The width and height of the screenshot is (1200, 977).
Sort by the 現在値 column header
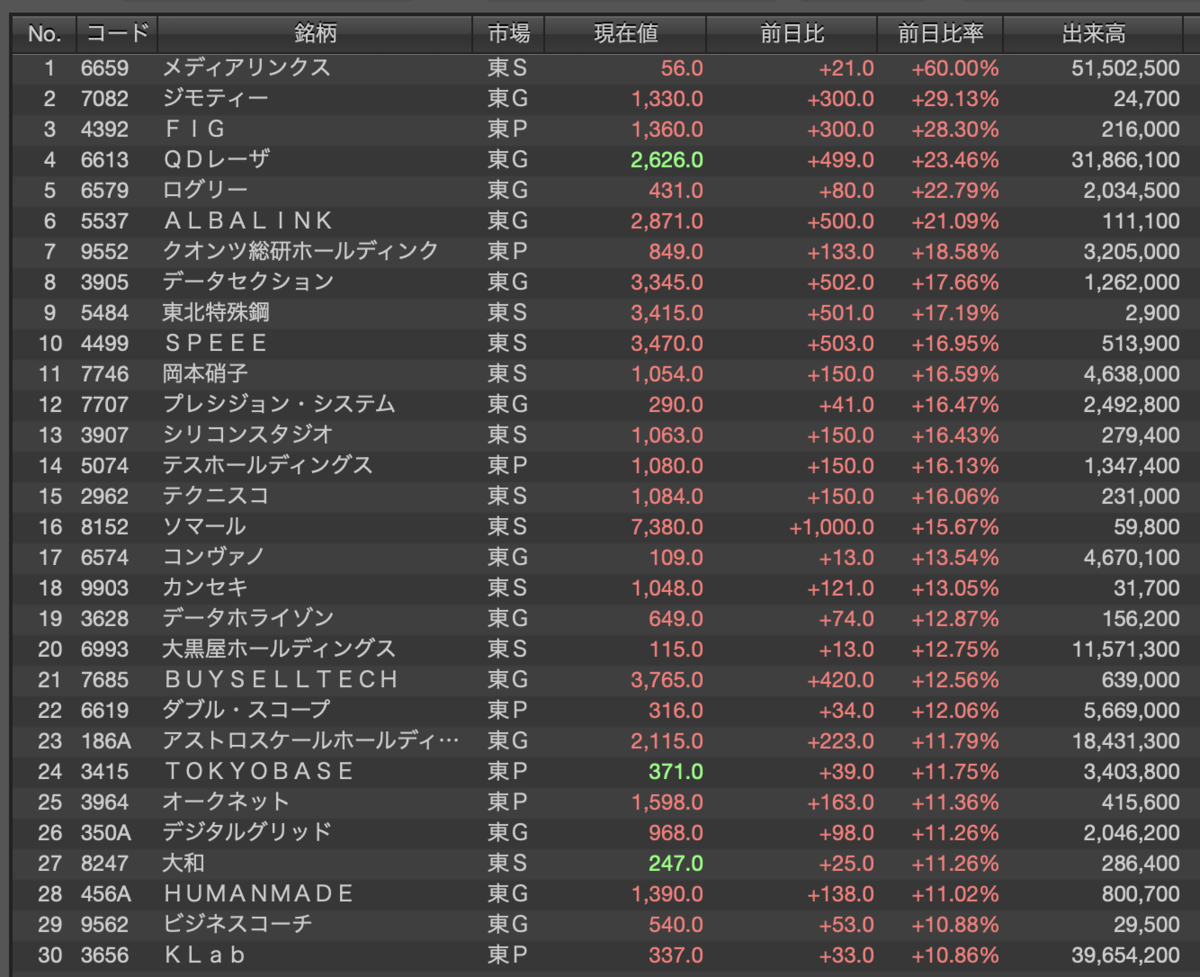[626, 34]
